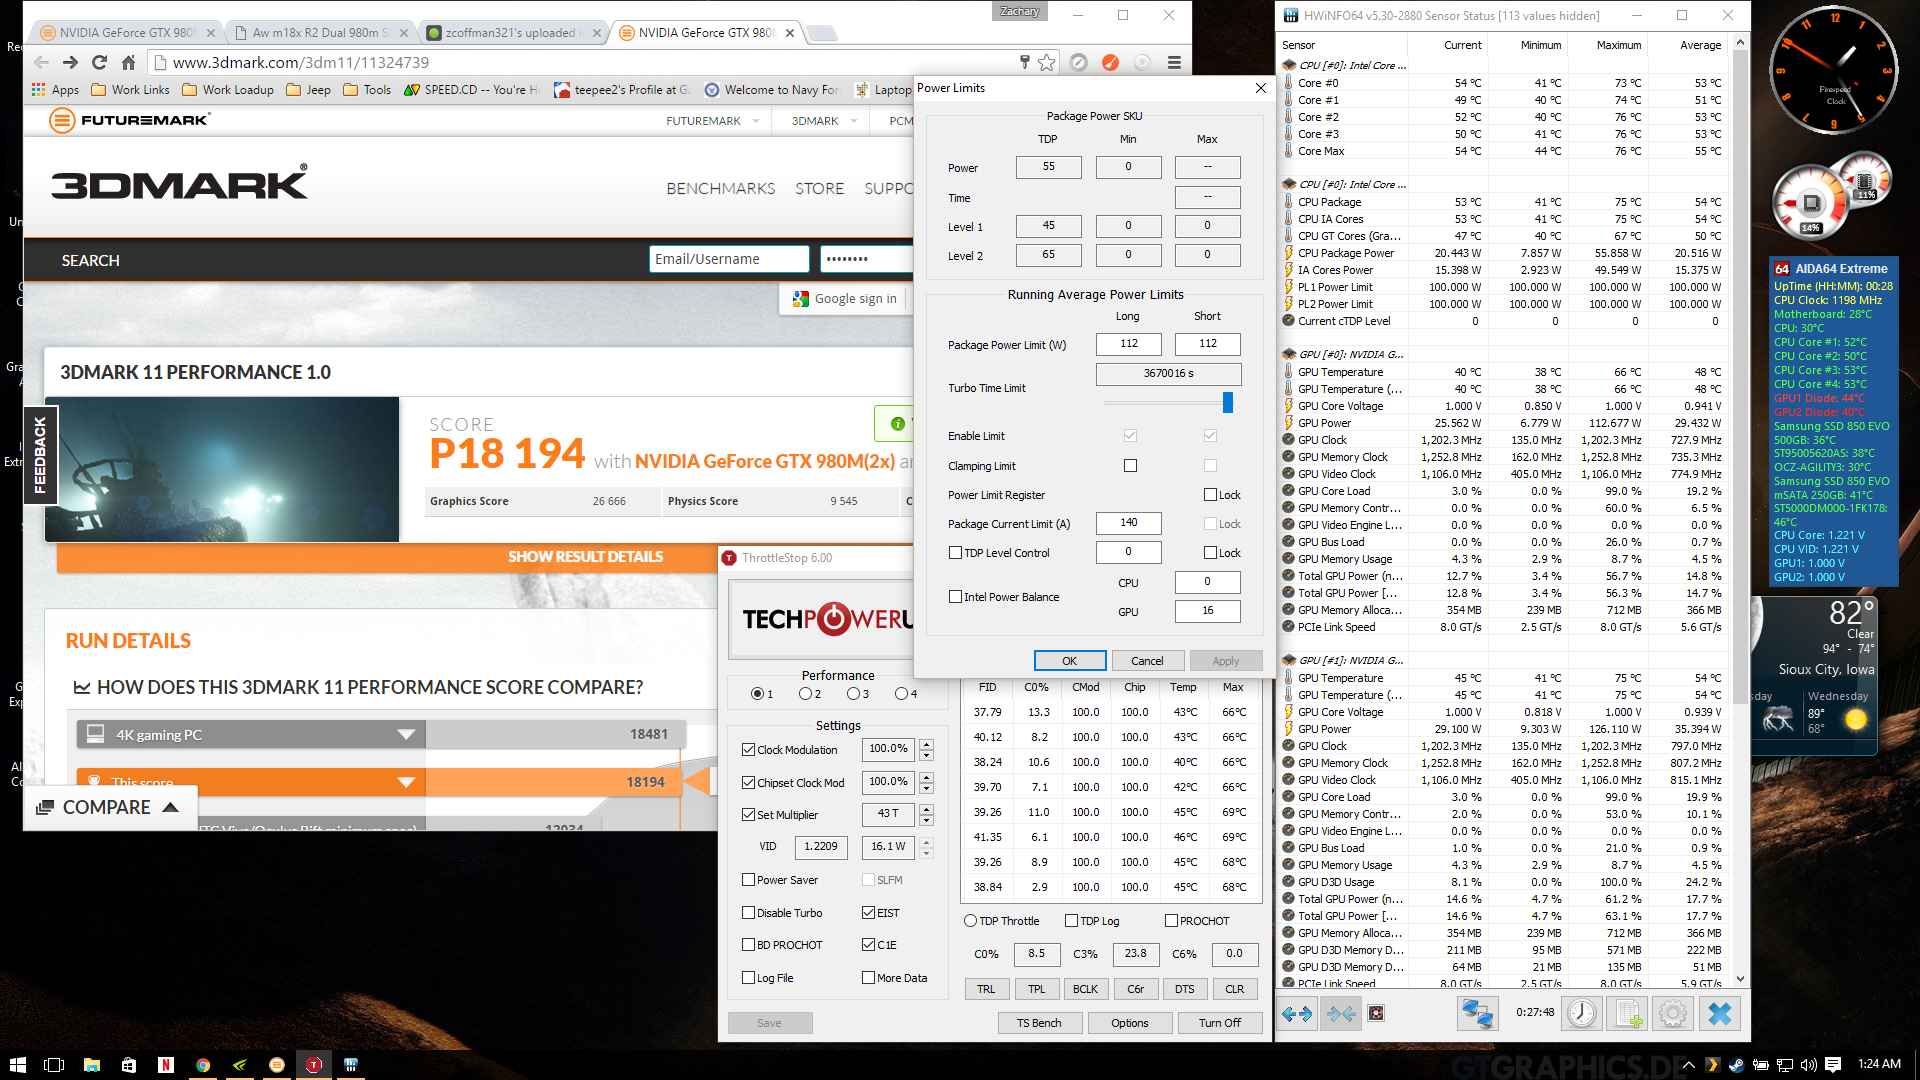Toggle Clamping Limit Long checkbox
The height and width of the screenshot is (1080, 1920).
(x=1130, y=466)
